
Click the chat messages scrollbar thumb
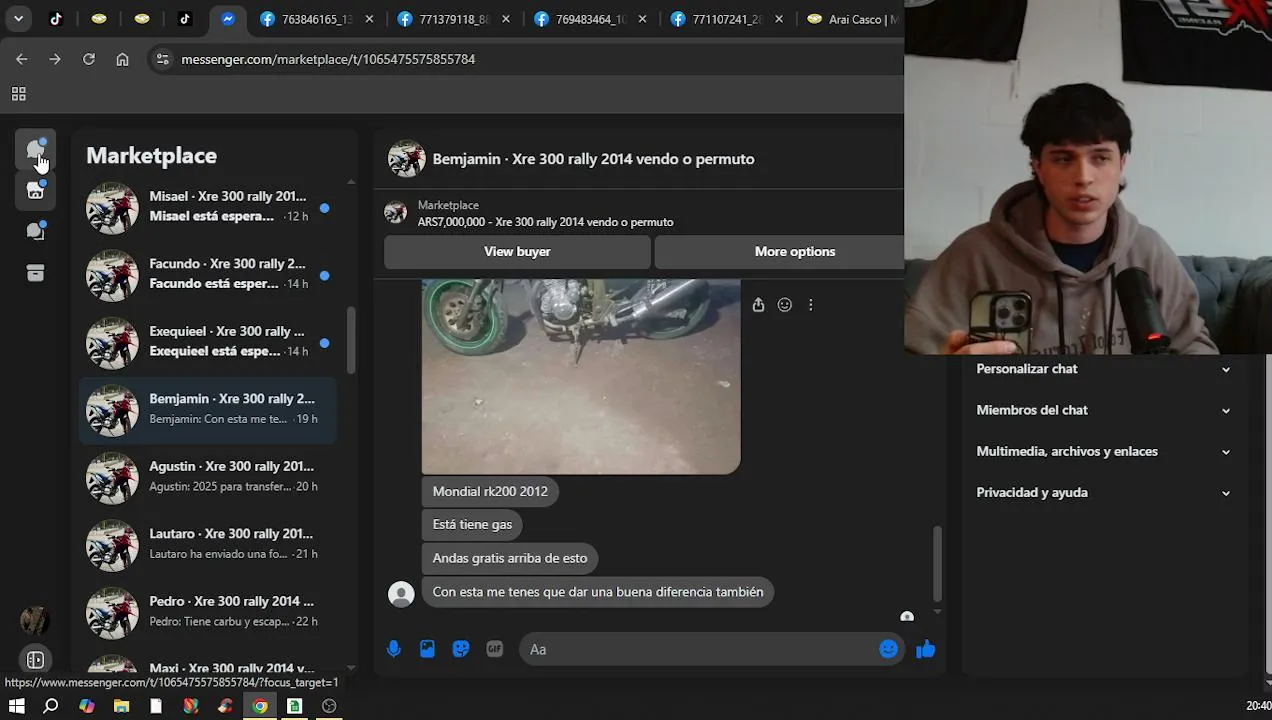[937, 563]
